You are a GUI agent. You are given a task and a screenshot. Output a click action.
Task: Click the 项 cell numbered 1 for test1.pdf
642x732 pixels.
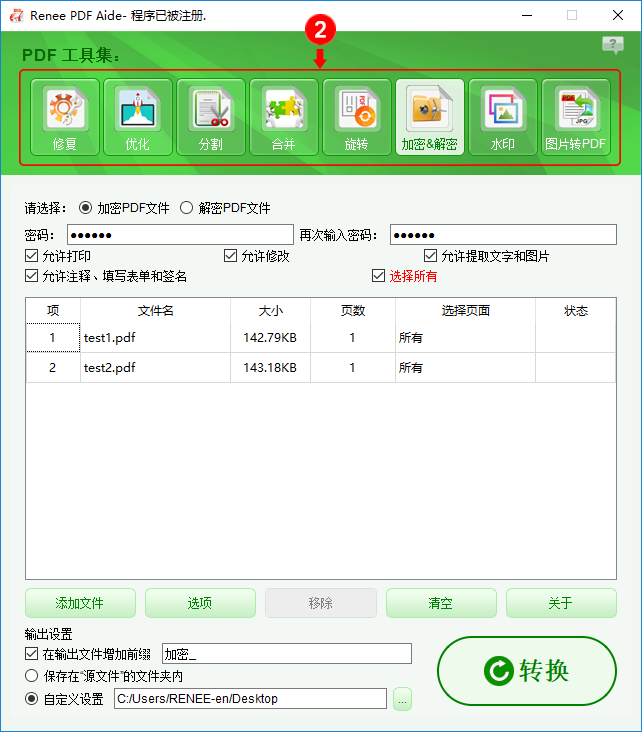53,338
